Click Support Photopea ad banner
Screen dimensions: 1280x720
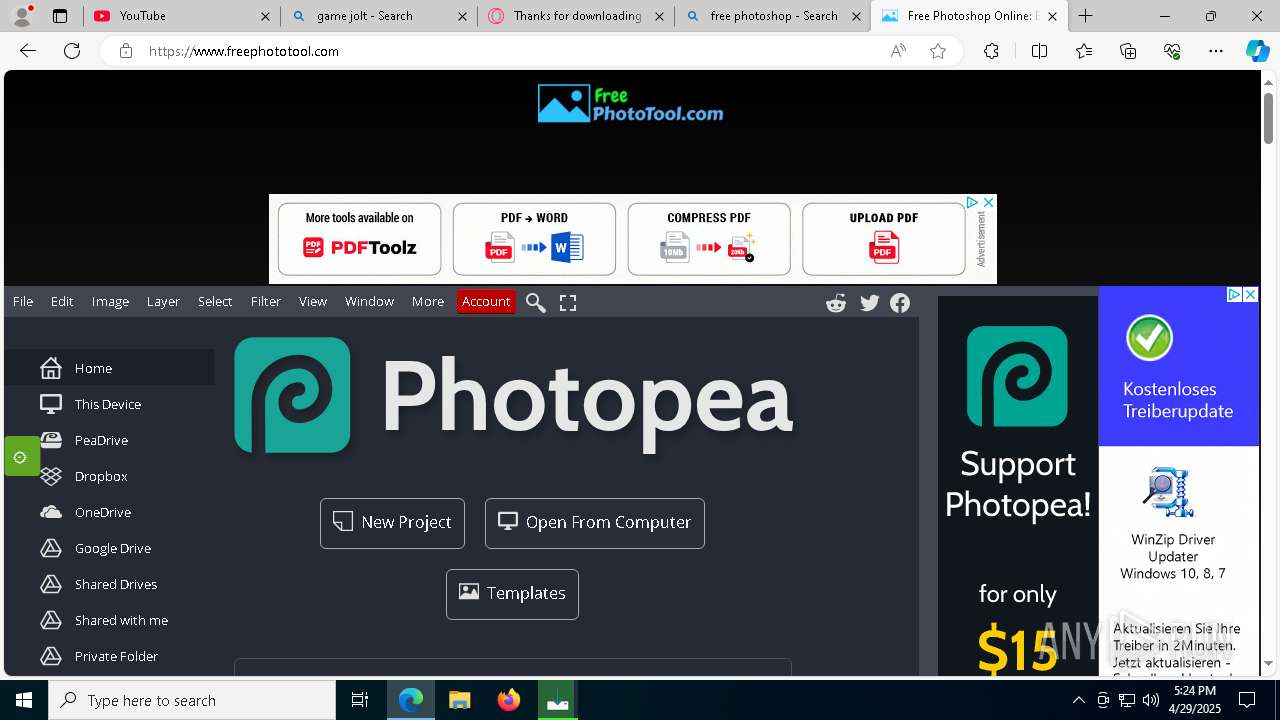tap(1018, 485)
